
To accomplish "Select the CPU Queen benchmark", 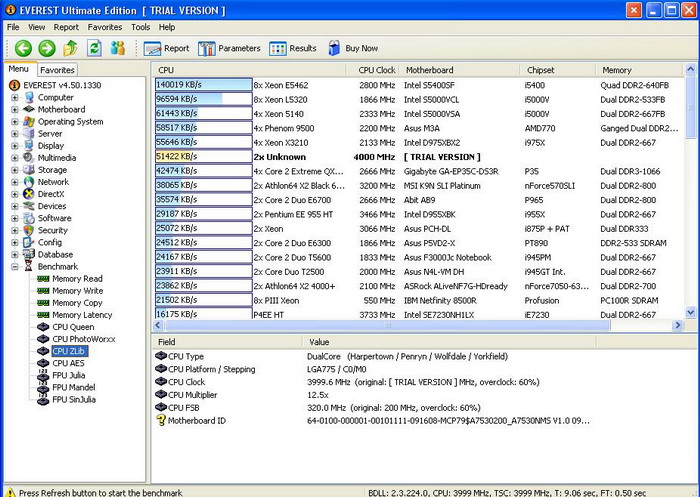I will pyautogui.click(x=73, y=327).
